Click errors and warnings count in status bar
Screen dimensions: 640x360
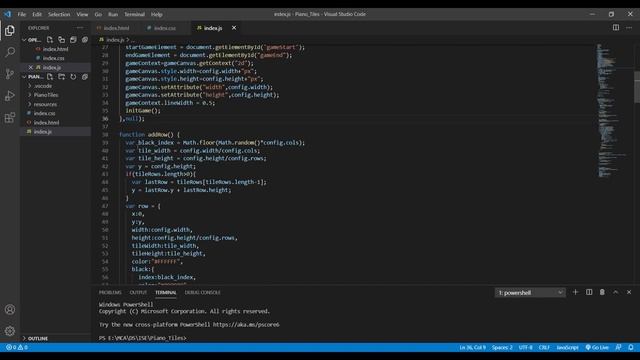[17, 347]
